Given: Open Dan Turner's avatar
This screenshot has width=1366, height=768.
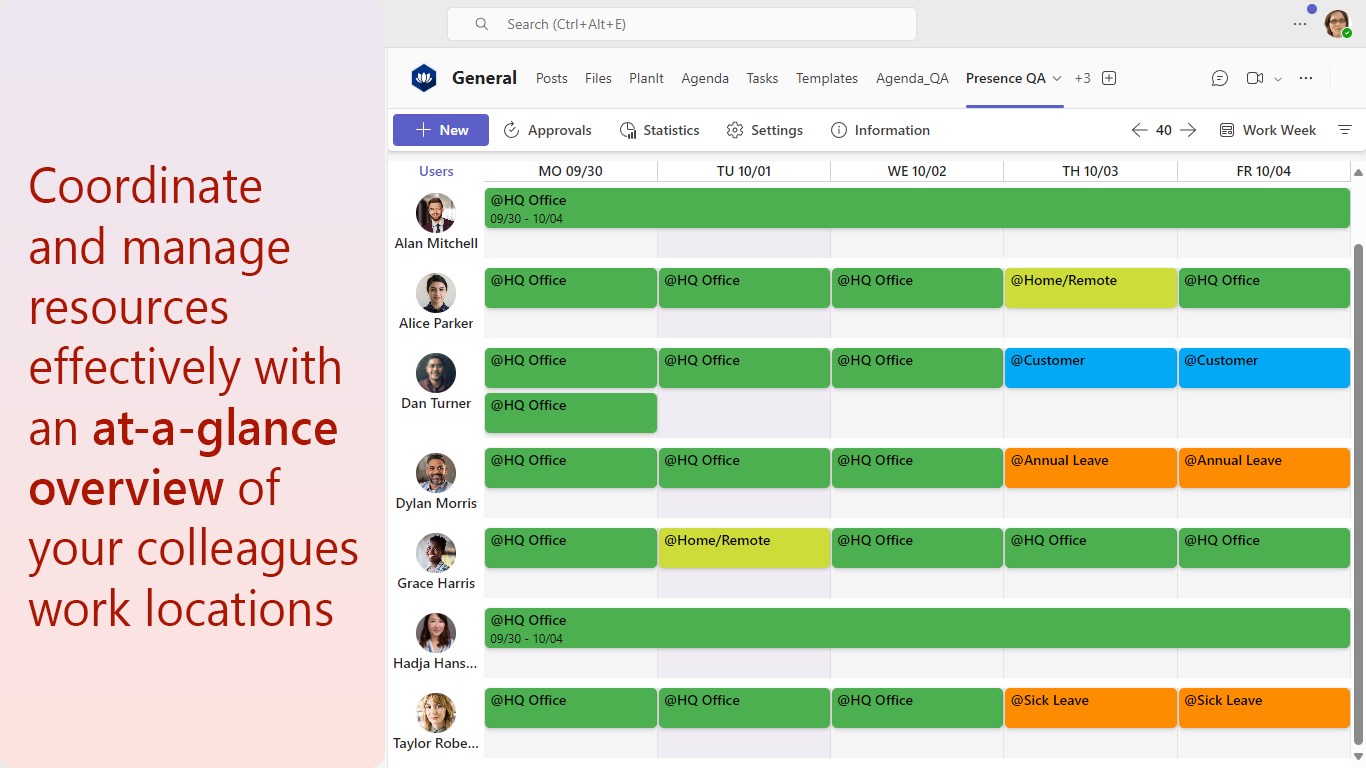Looking at the screenshot, I should click(x=436, y=373).
